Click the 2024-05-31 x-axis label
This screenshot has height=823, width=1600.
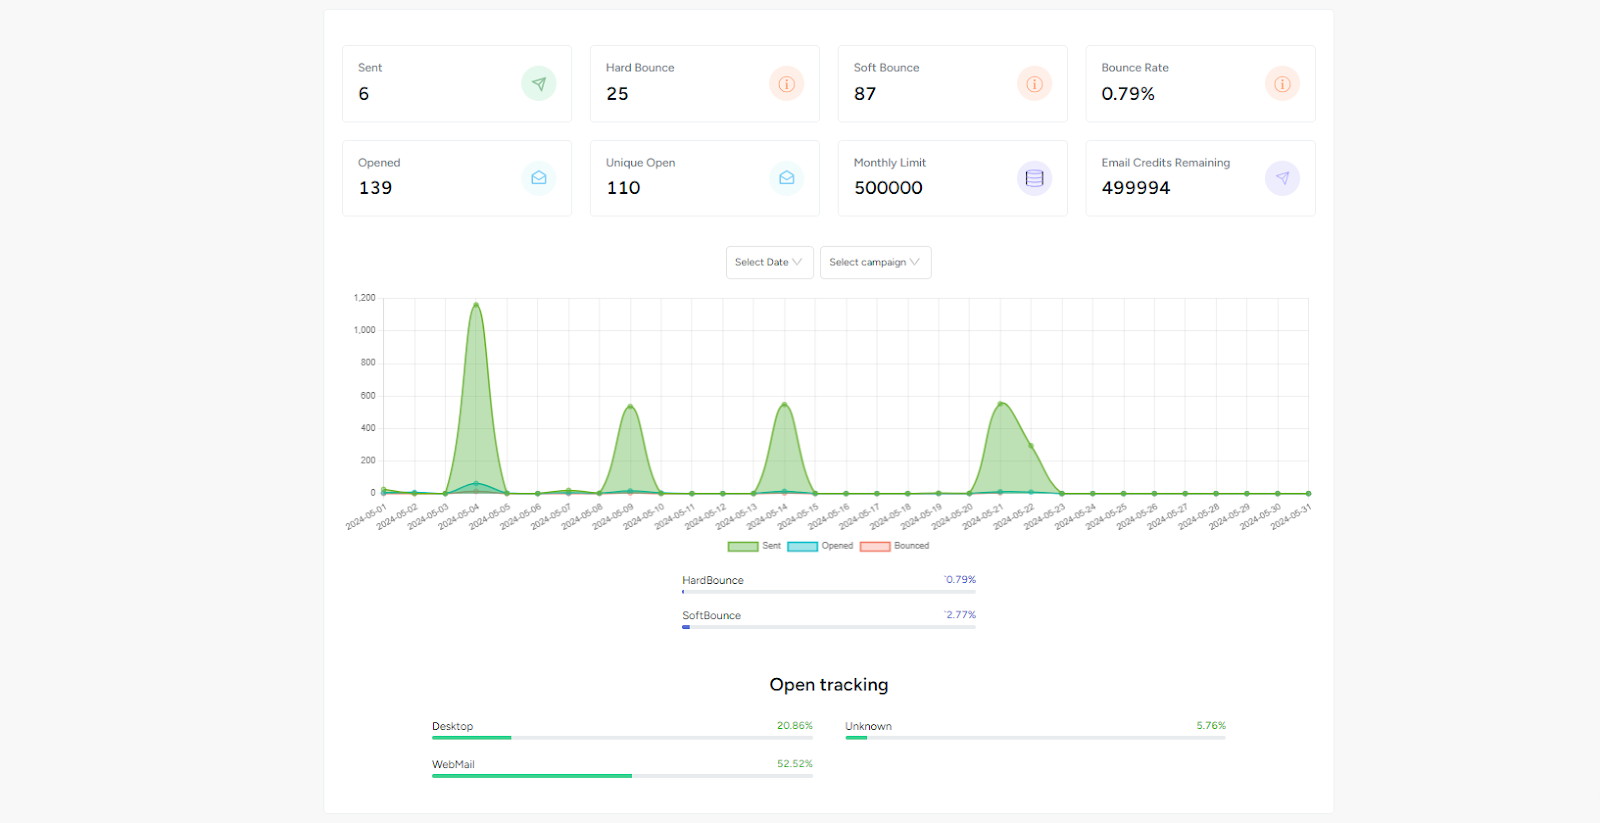point(1291,517)
